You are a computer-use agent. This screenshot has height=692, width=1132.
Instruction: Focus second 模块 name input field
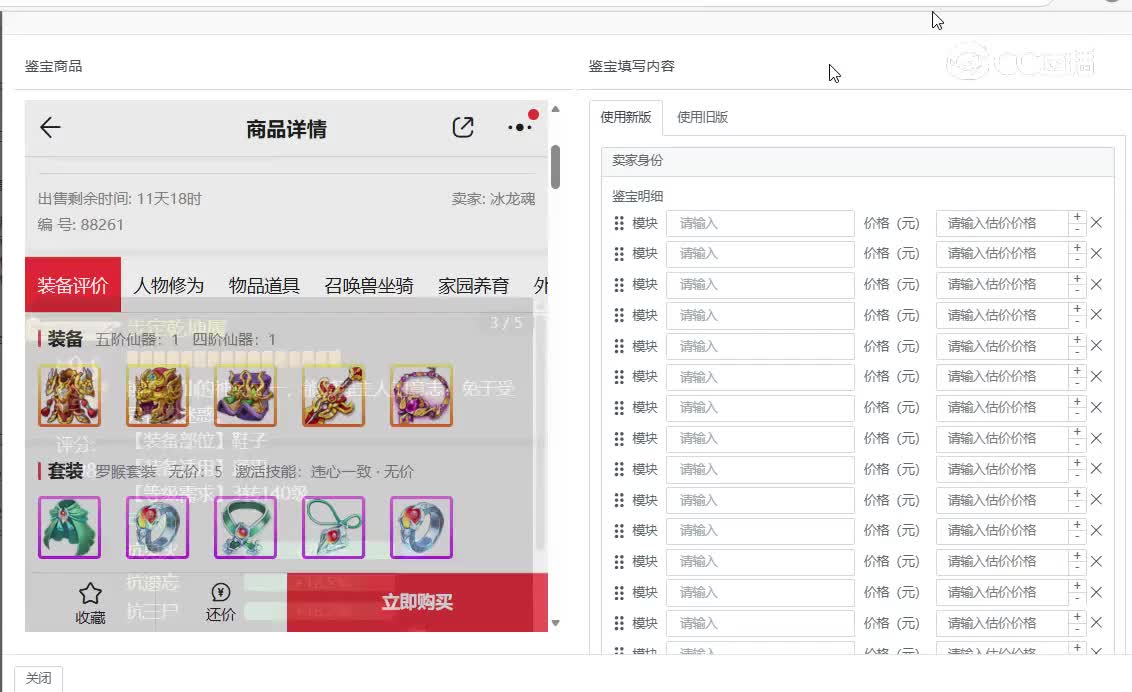coord(760,253)
